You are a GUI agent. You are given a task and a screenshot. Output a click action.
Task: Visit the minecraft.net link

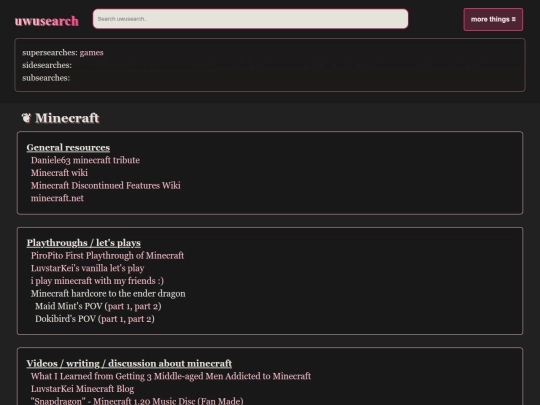57,198
